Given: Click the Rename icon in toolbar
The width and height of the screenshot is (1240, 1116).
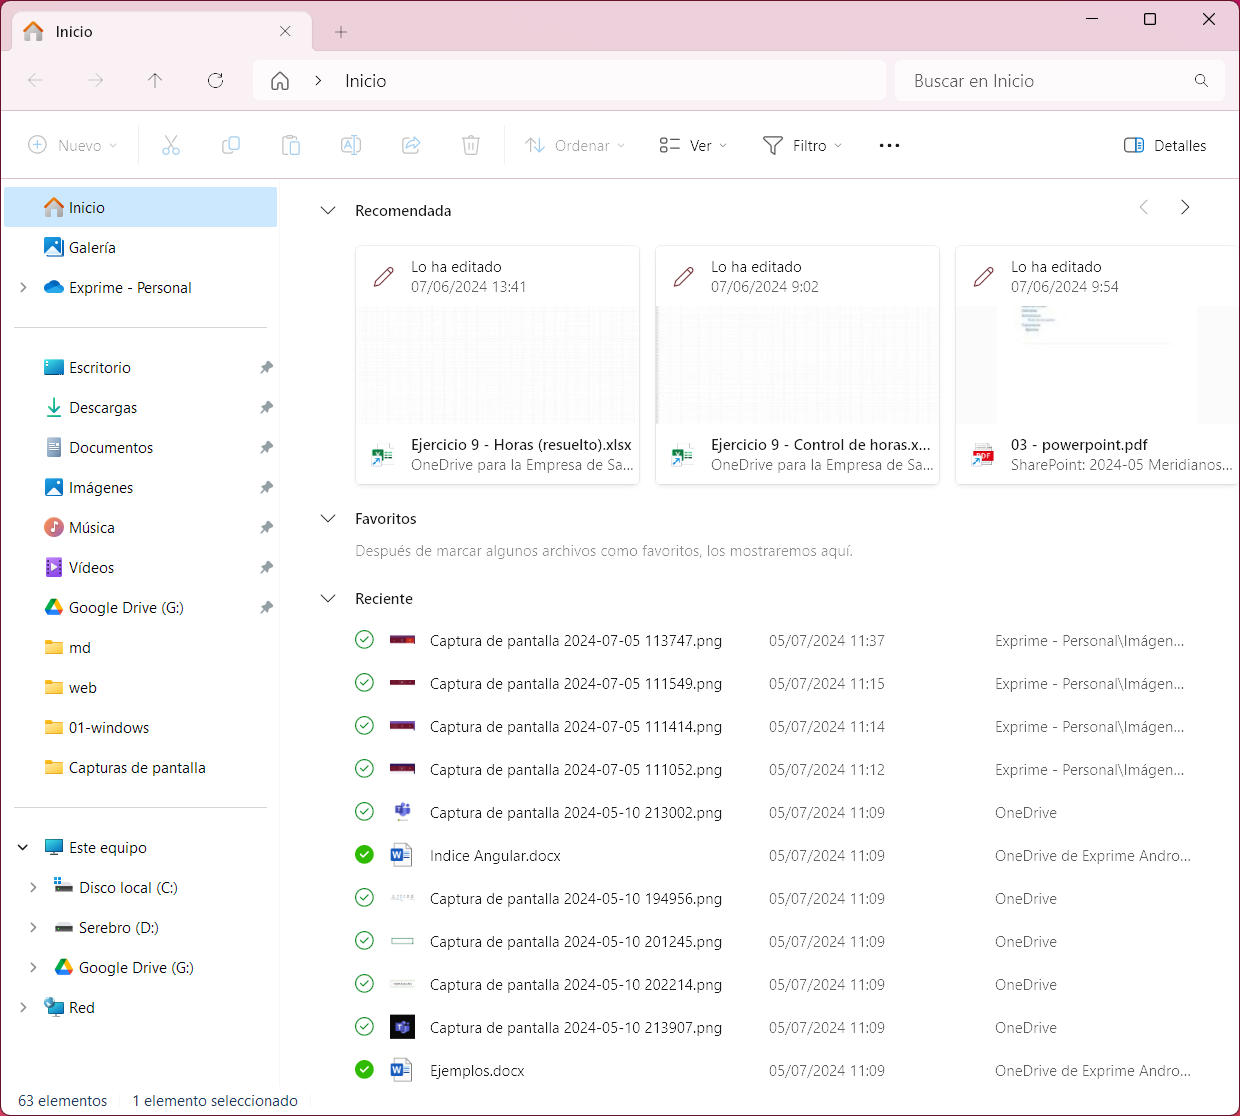Looking at the screenshot, I should pyautogui.click(x=351, y=145).
